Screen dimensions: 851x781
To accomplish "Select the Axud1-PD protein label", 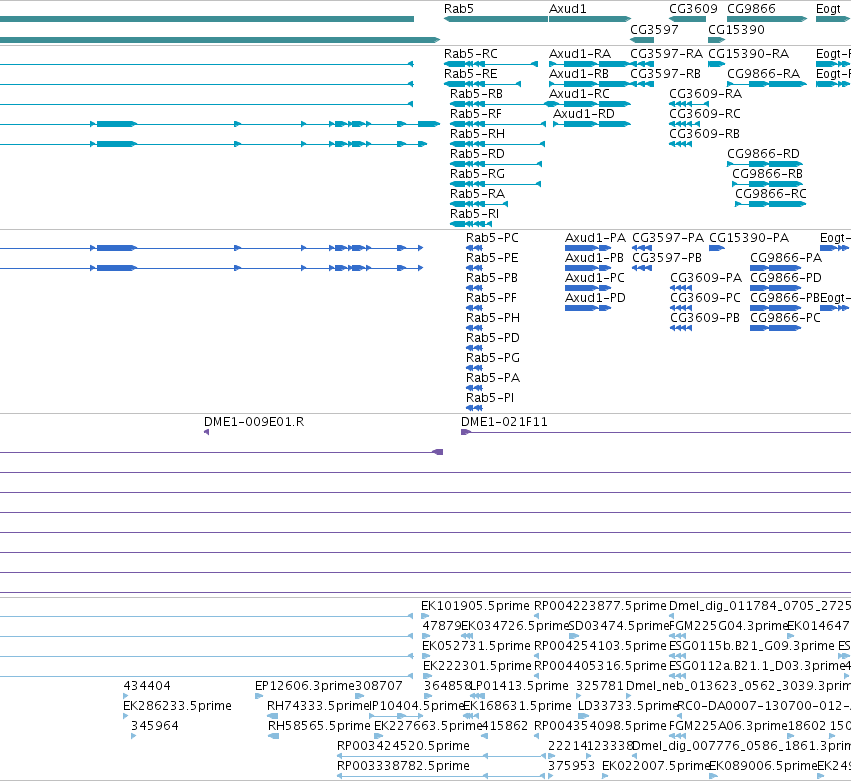I will click(595, 298).
